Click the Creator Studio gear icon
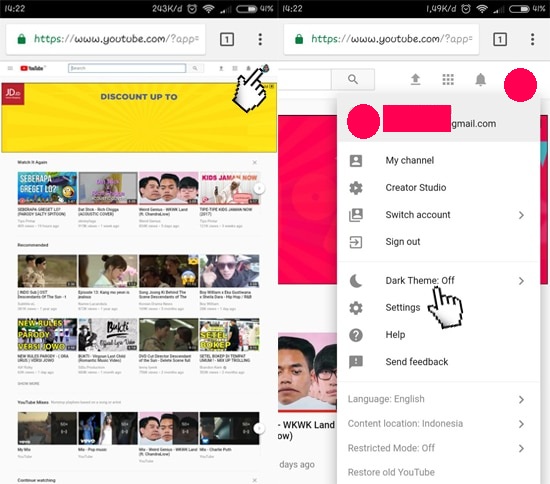Screen dimensions: 550x484 coord(356,188)
